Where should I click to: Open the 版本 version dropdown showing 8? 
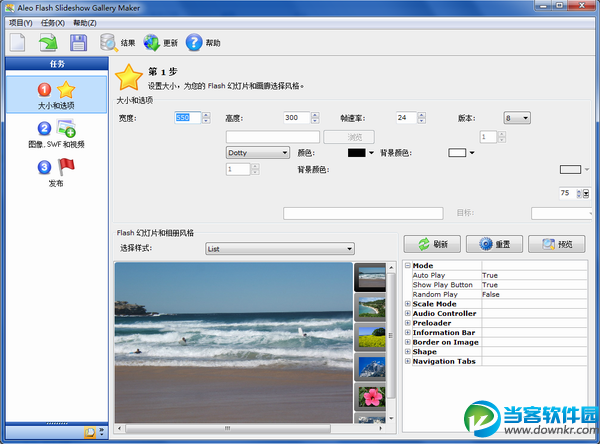point(517,118)
